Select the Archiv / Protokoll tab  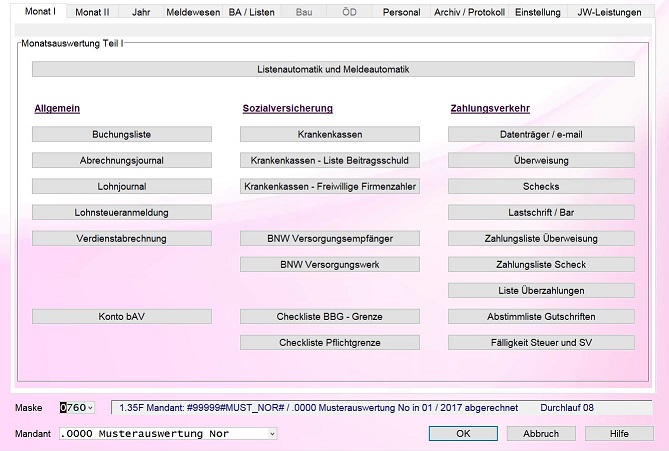point(469,12)
